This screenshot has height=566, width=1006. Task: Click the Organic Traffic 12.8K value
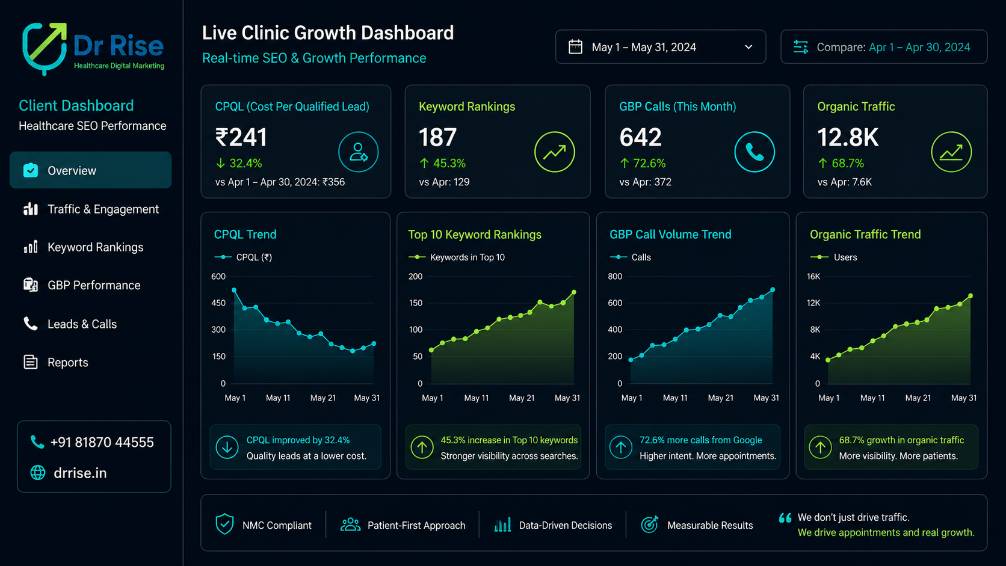pos(848,137)
